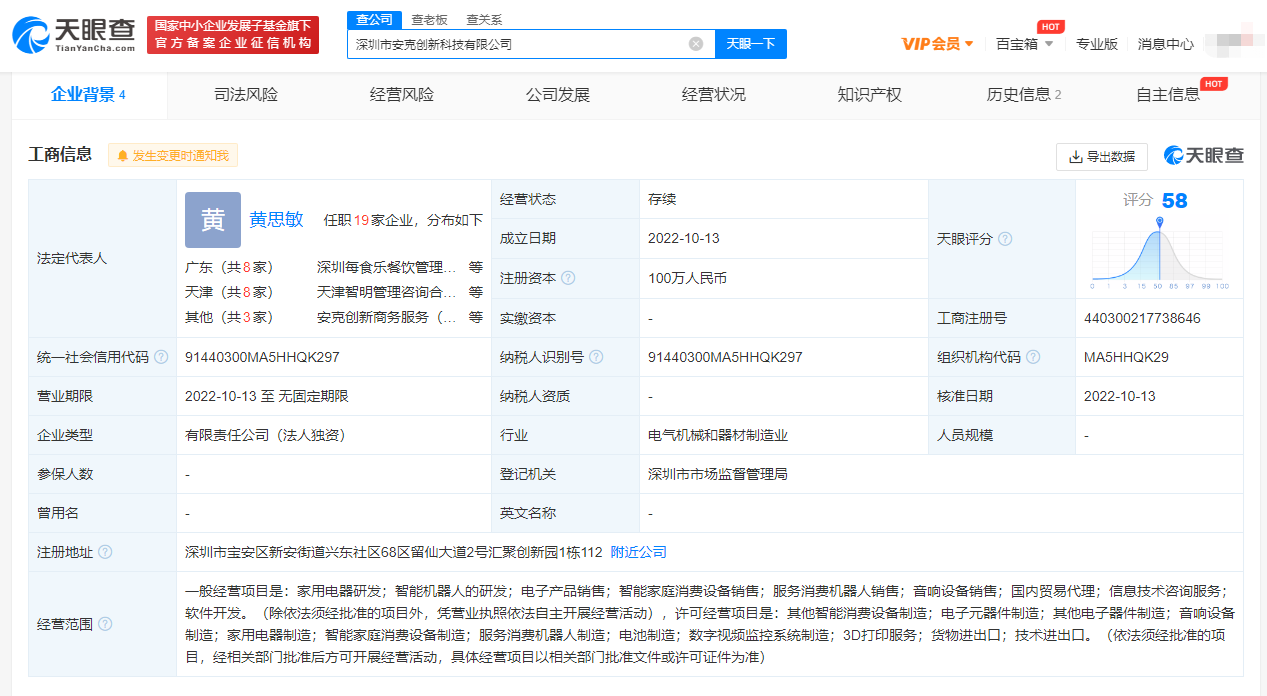This screenshot has width=1267, height=696.
Task: Click the company name search field
Action: (x=515, y=44)
